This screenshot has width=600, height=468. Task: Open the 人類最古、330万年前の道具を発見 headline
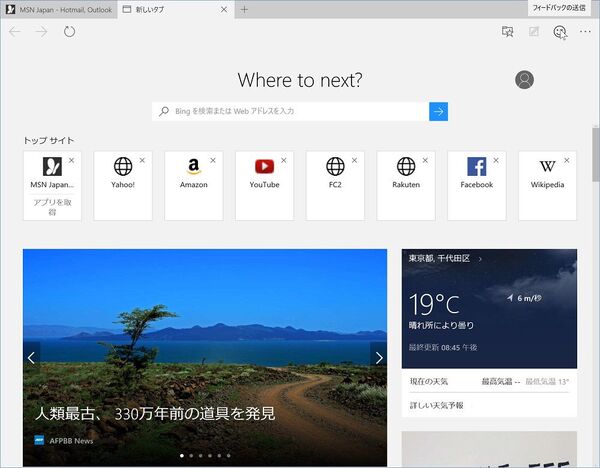pos(155,414)
